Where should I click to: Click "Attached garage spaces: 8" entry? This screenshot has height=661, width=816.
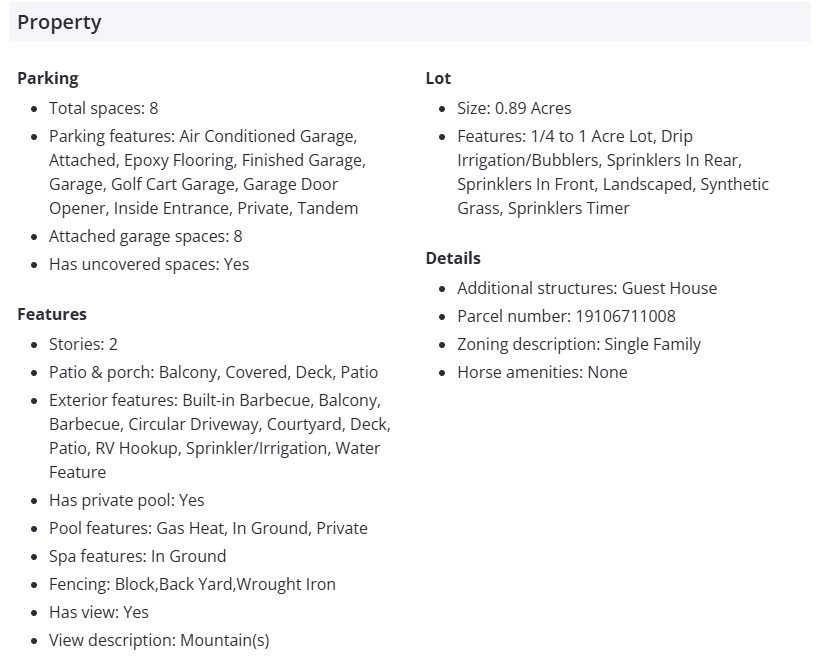coord(146,236)
